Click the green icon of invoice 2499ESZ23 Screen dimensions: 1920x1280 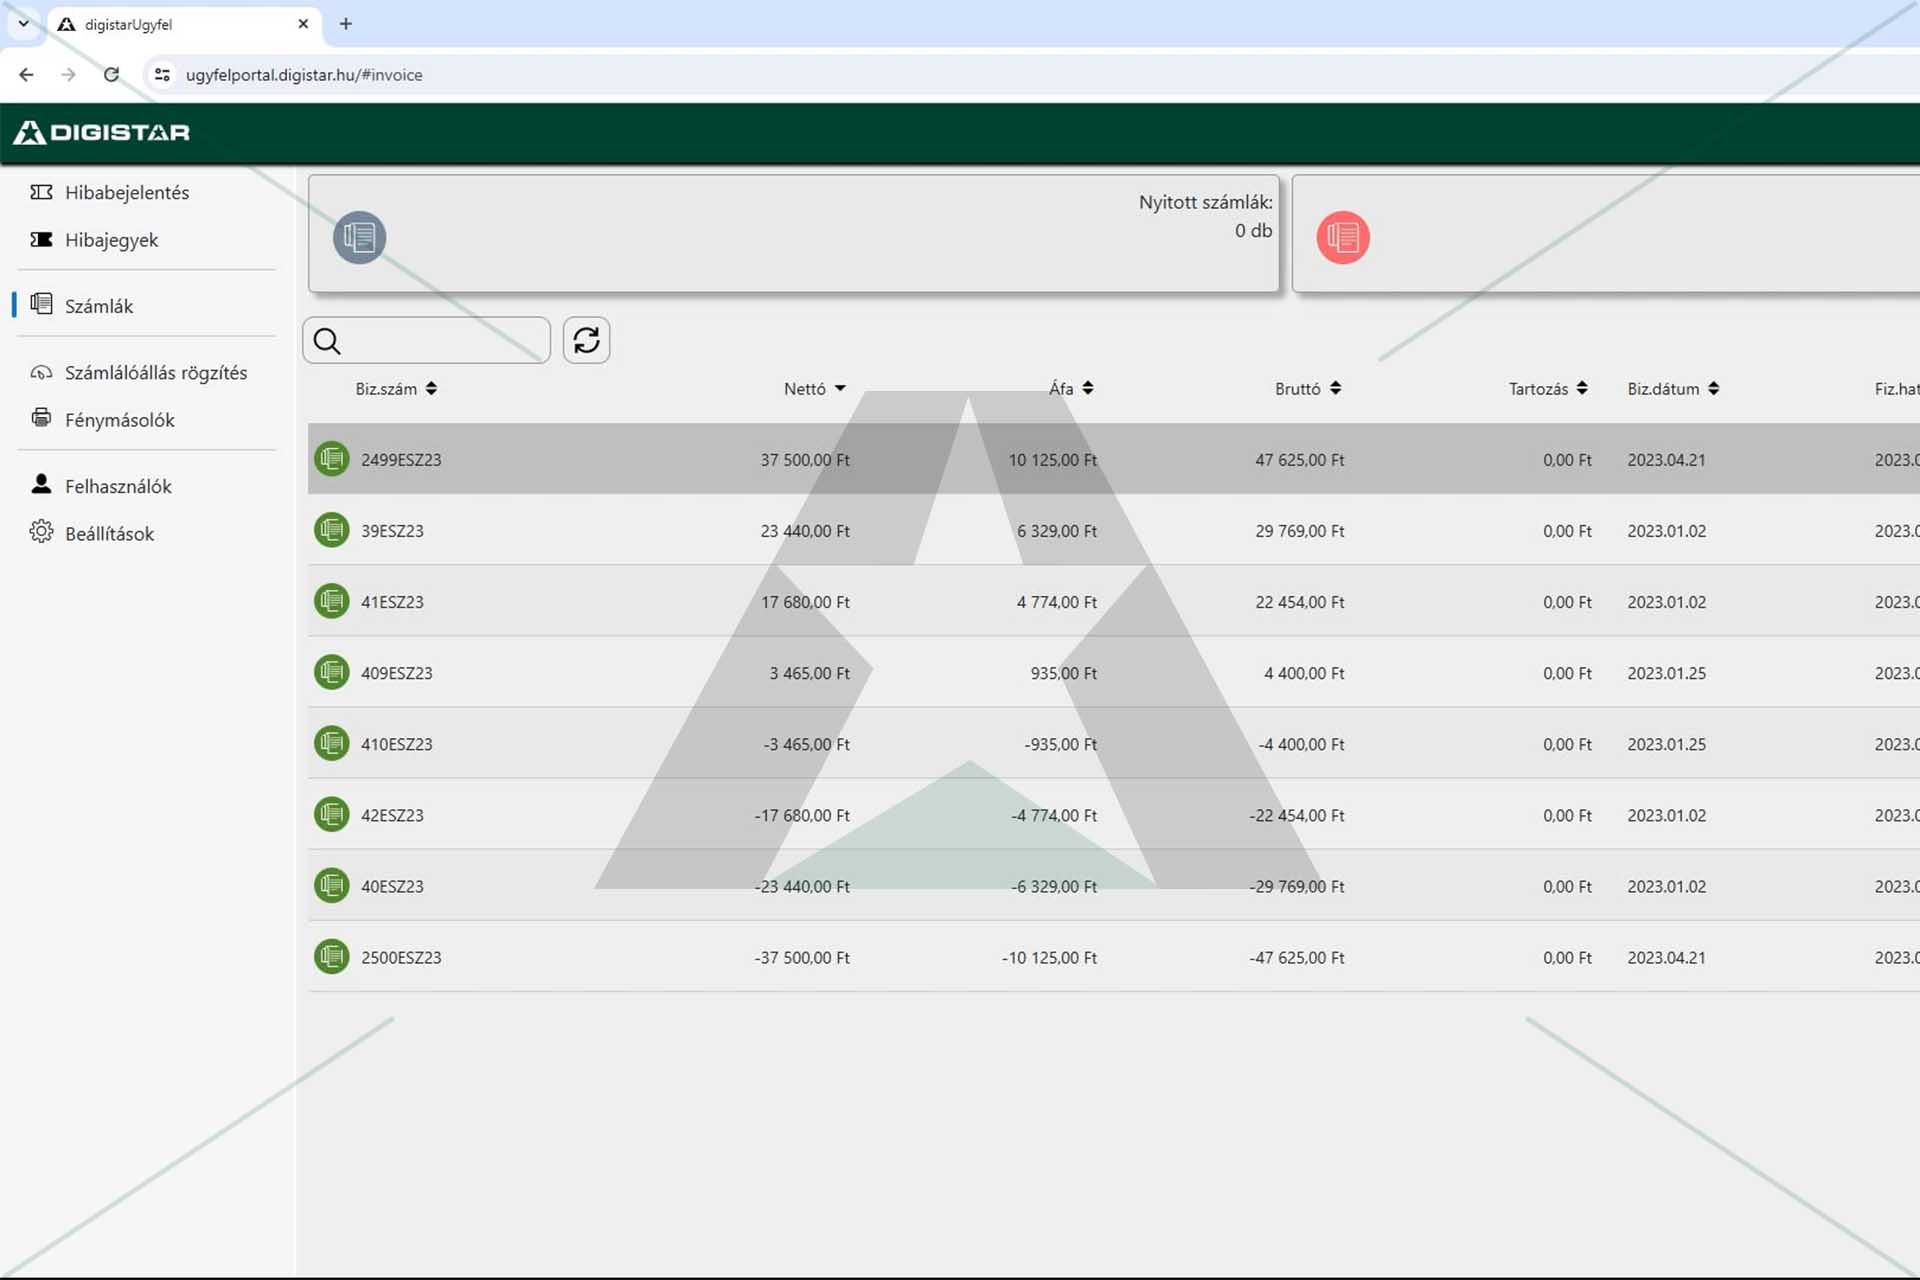(x=332, y=459)
